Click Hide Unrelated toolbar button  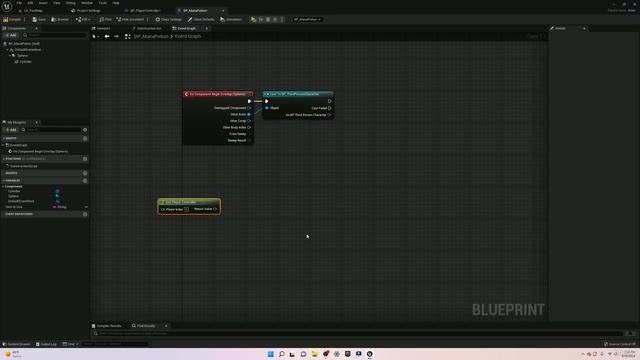[x=130, y=19]
